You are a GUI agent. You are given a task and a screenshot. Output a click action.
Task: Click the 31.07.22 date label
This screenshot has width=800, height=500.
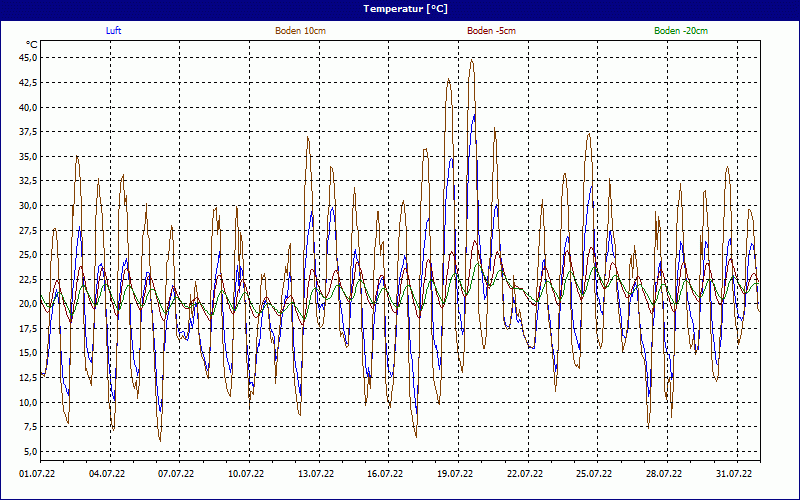point(733,475)
